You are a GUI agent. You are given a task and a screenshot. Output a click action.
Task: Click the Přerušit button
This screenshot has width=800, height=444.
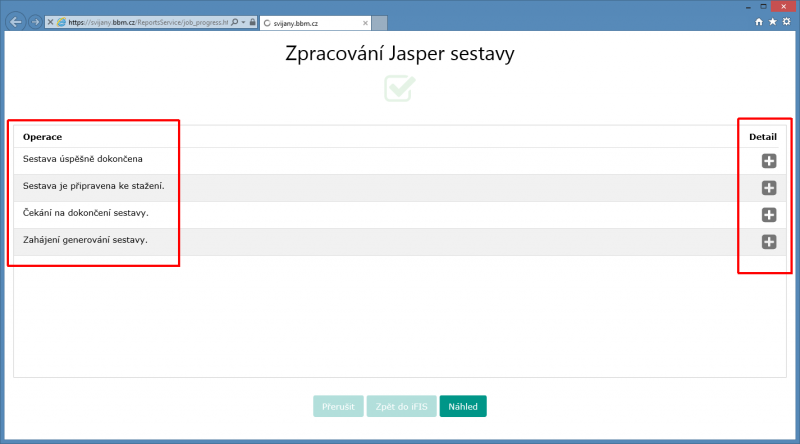point(338,406)
